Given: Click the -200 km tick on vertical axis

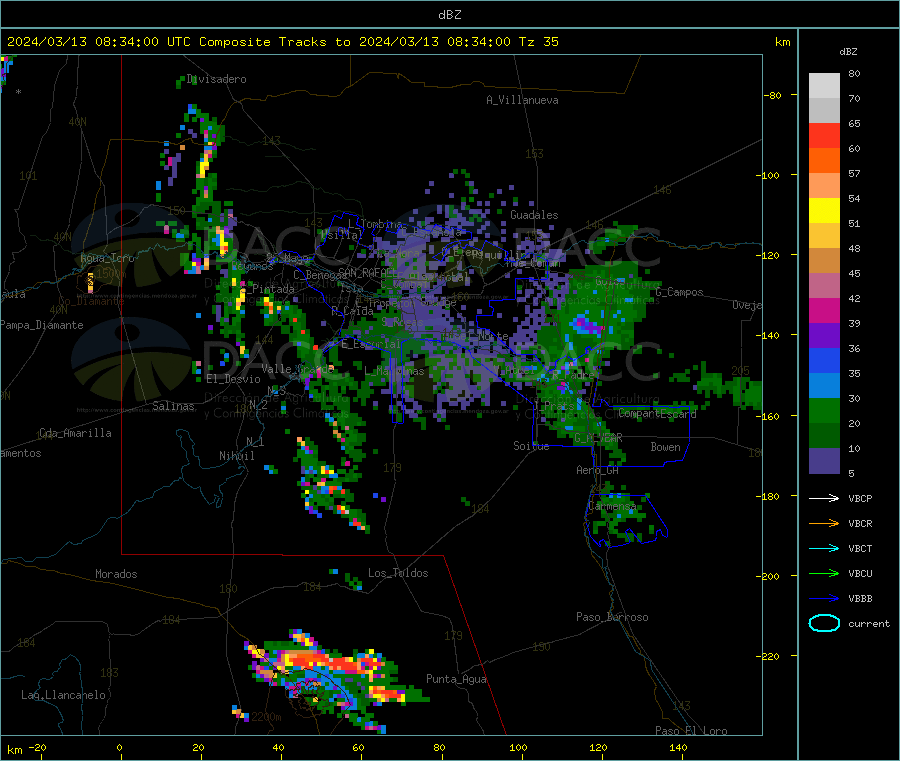Looking at the screenshot, I should coord(770,576).
